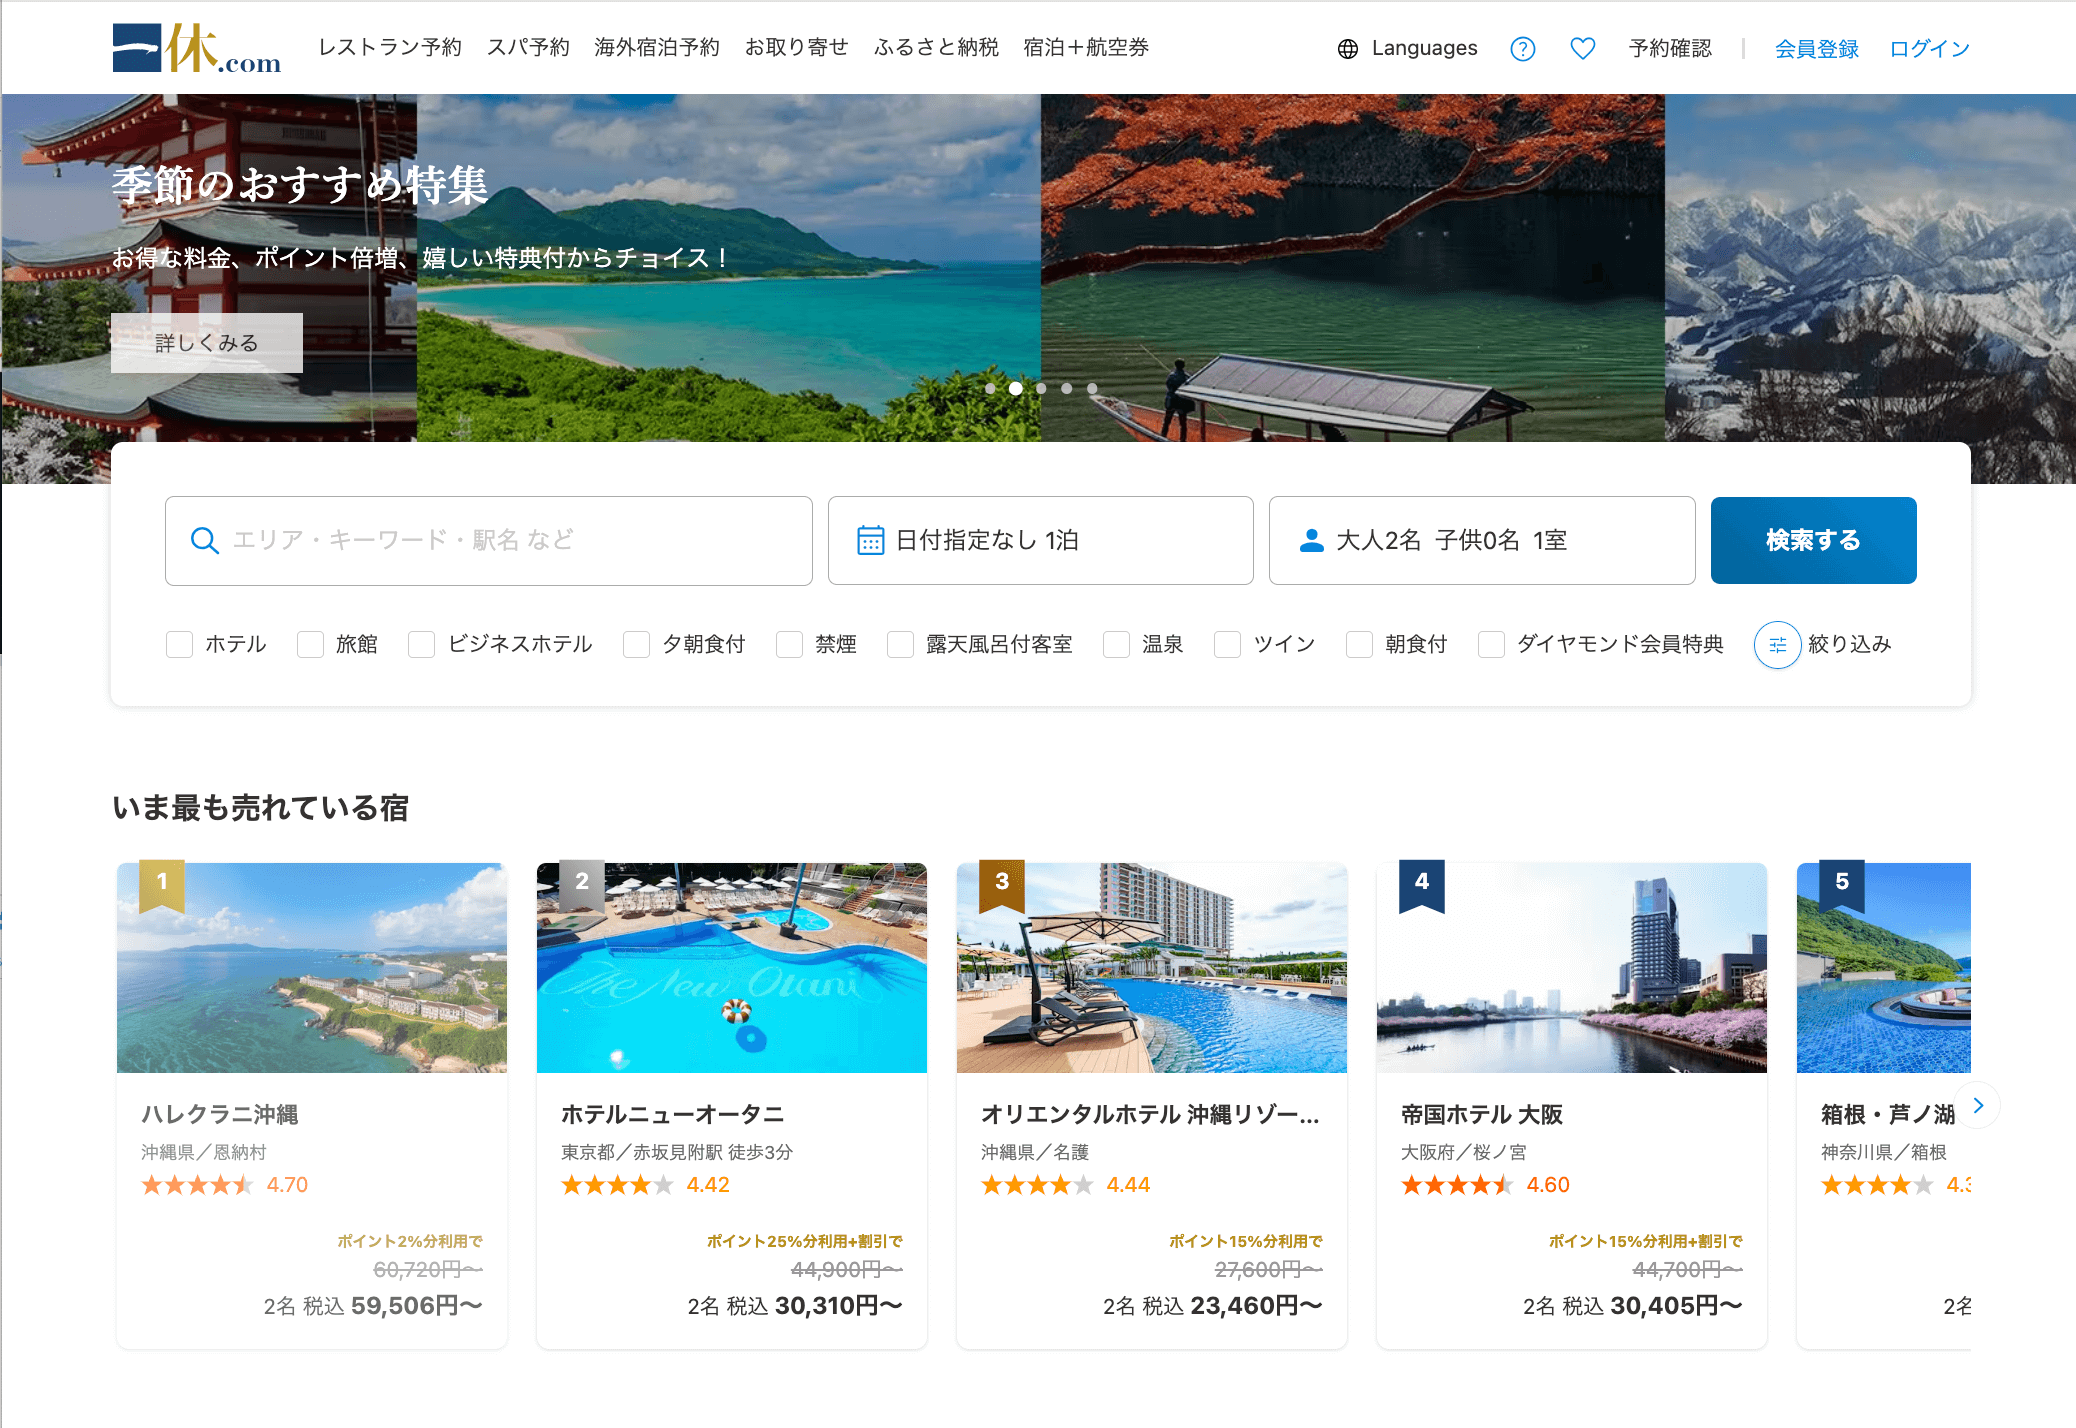Click 季節のおすすめ特集 banner heading

click(300, 186)
